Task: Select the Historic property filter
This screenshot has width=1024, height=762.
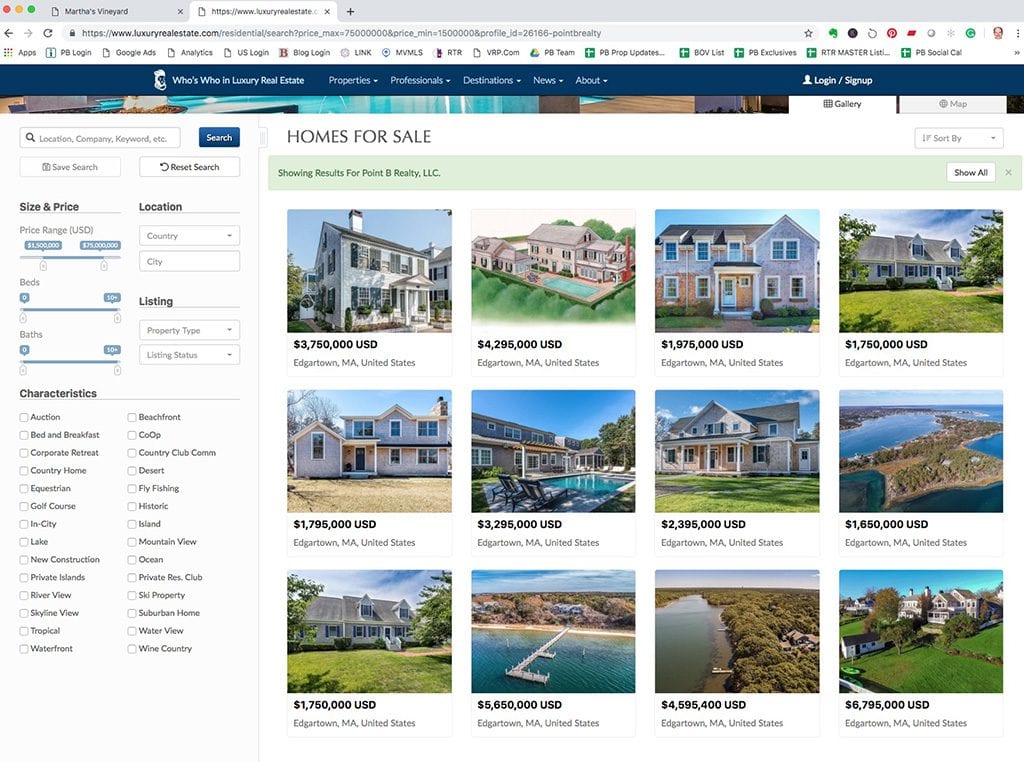Action: coord(131,506)
